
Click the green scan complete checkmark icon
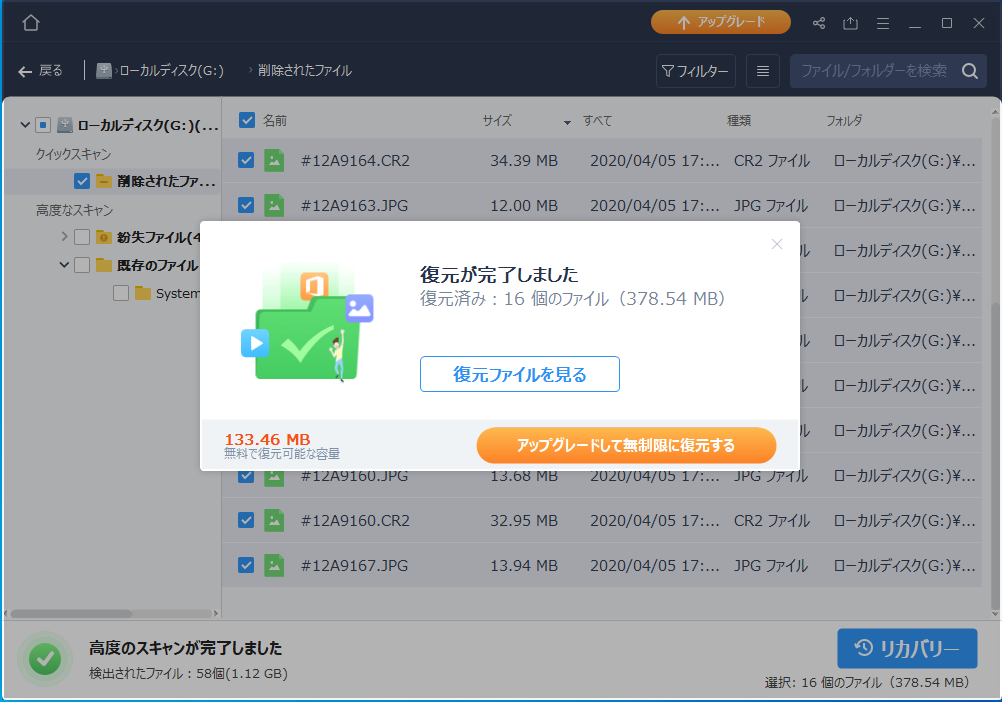[45, 658]
